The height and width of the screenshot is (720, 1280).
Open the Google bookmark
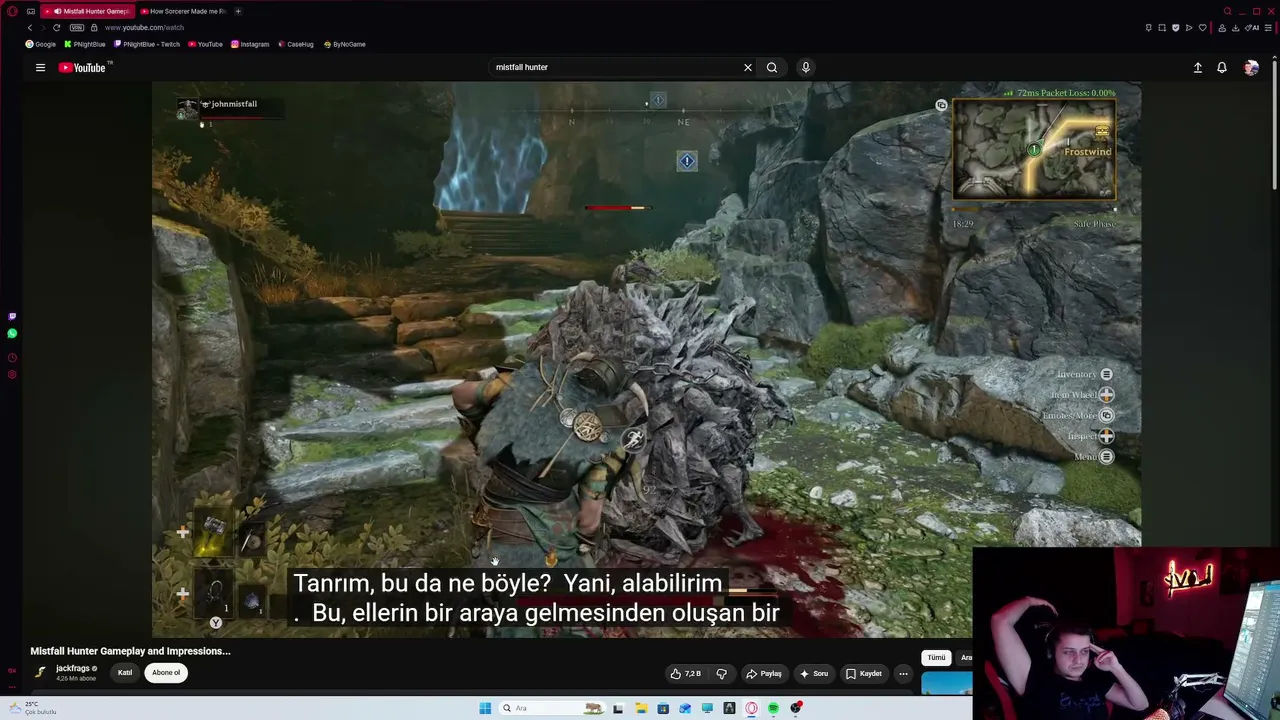41,44
